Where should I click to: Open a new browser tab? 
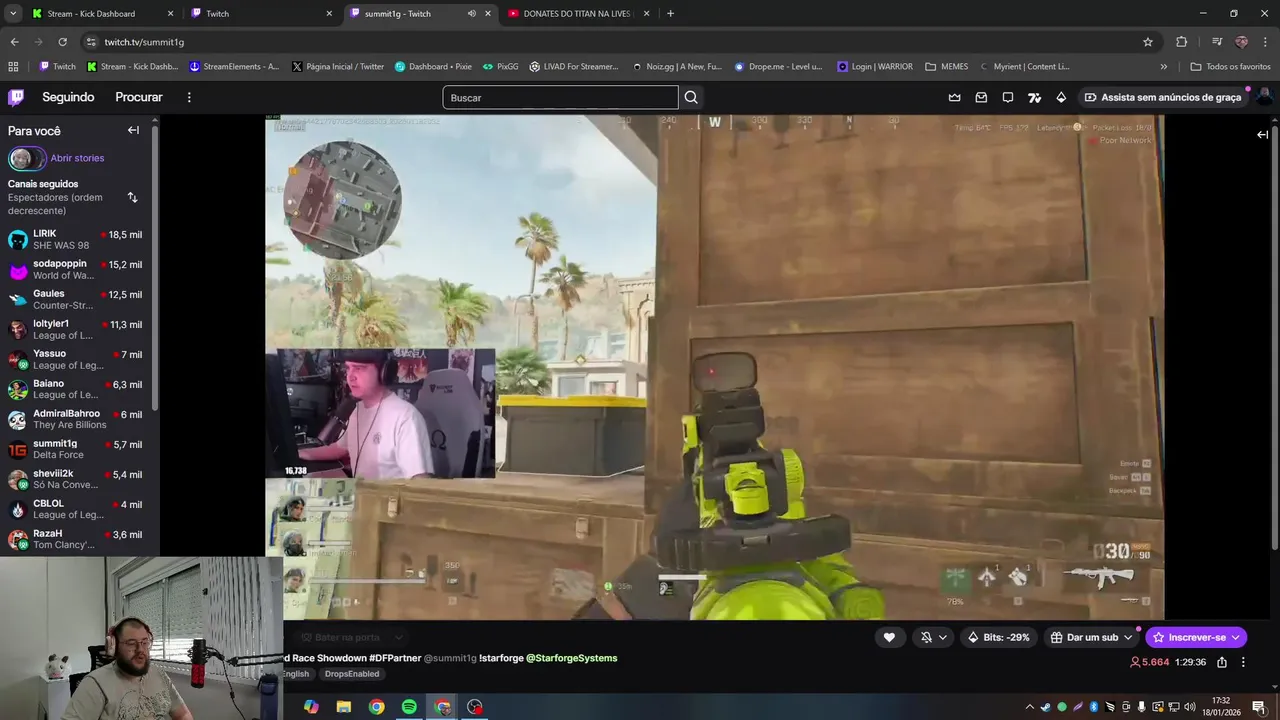670,14
